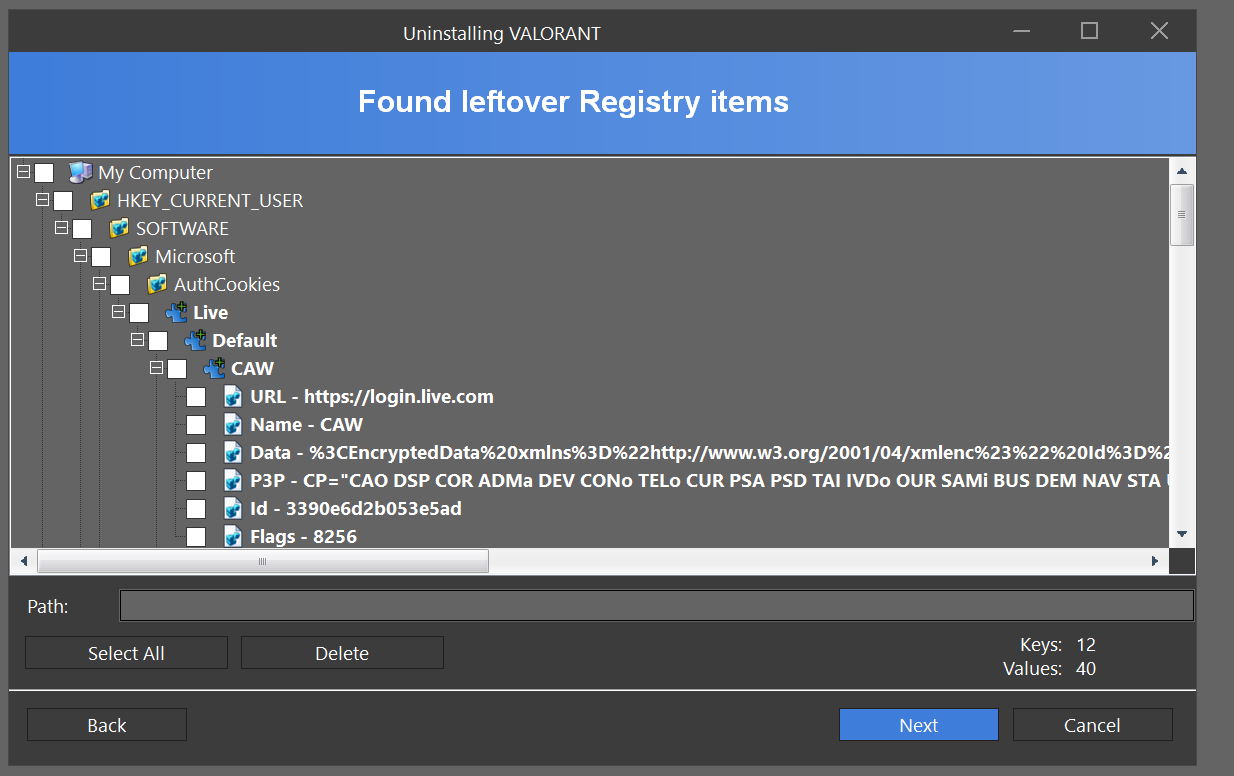
Task: Collapse the My Computer tree node
Action: [24, 172]
